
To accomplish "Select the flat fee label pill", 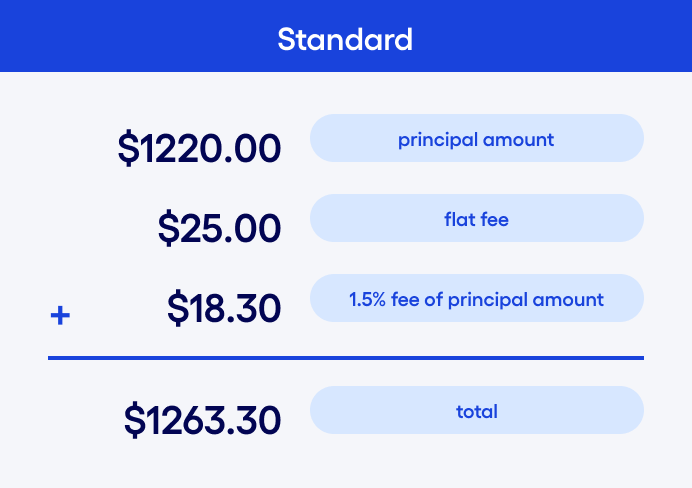I will pos(476,219).
